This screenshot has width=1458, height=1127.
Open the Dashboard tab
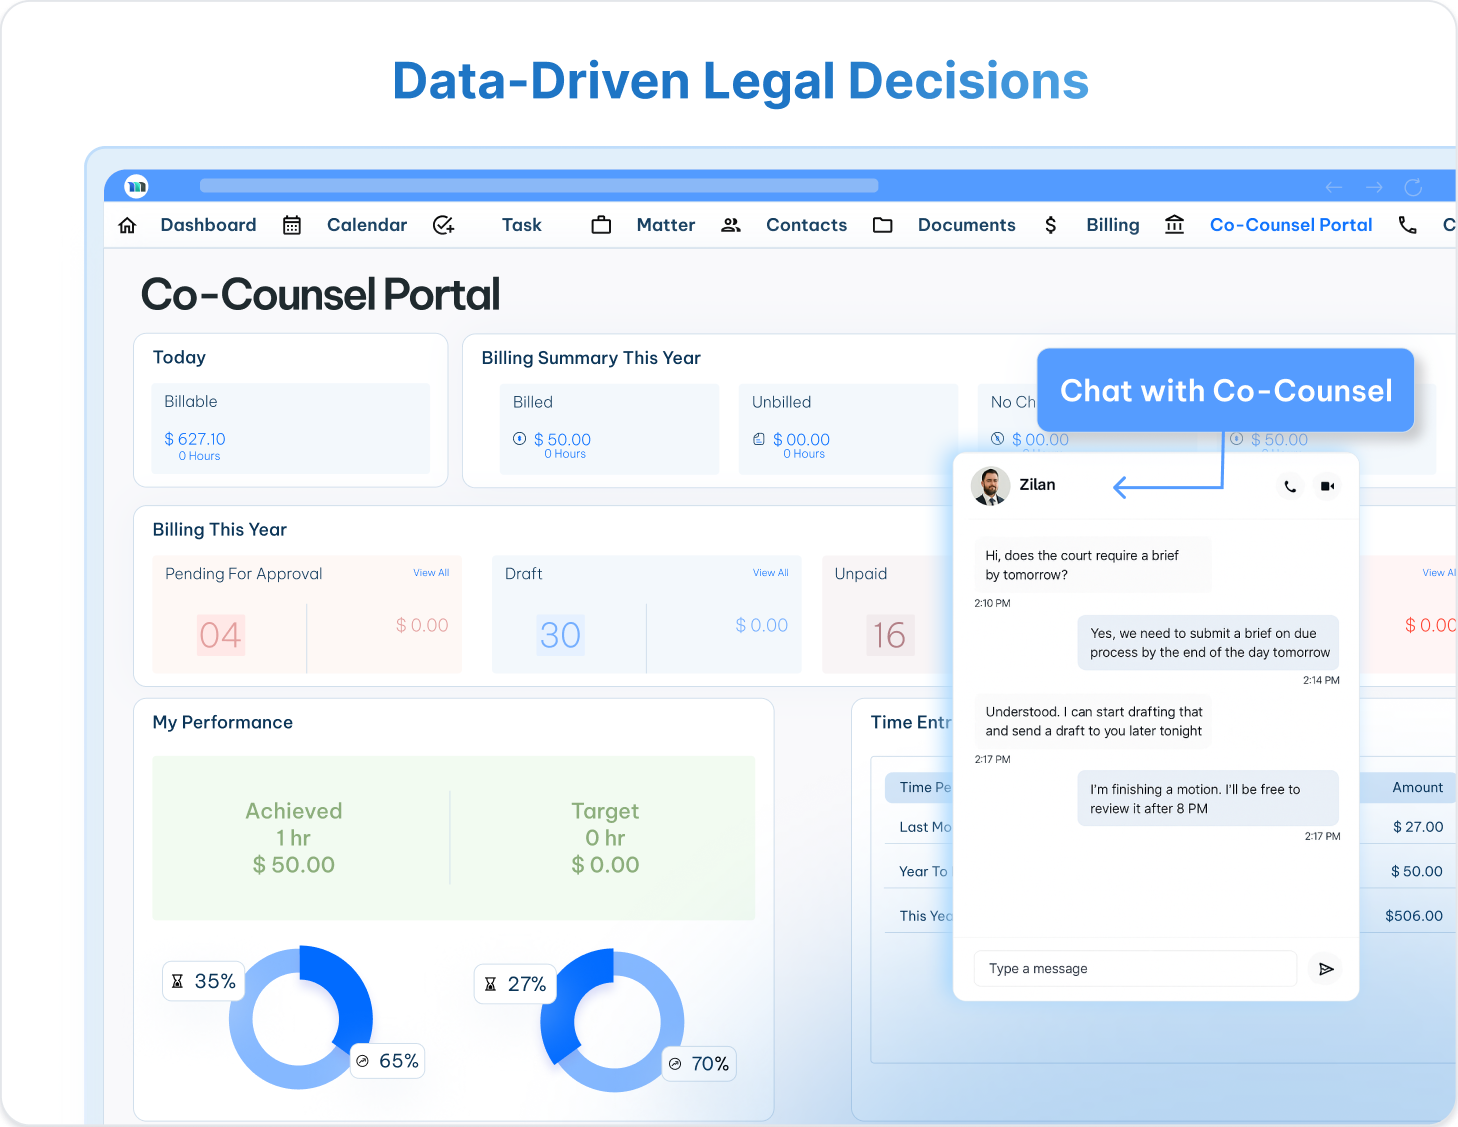208,225
